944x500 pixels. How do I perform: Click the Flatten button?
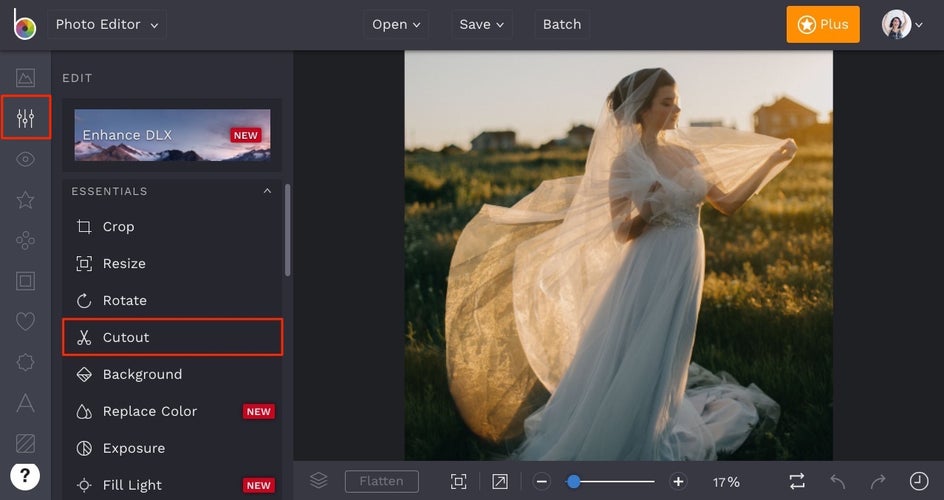pyautogui.click(x=382, y=481)
